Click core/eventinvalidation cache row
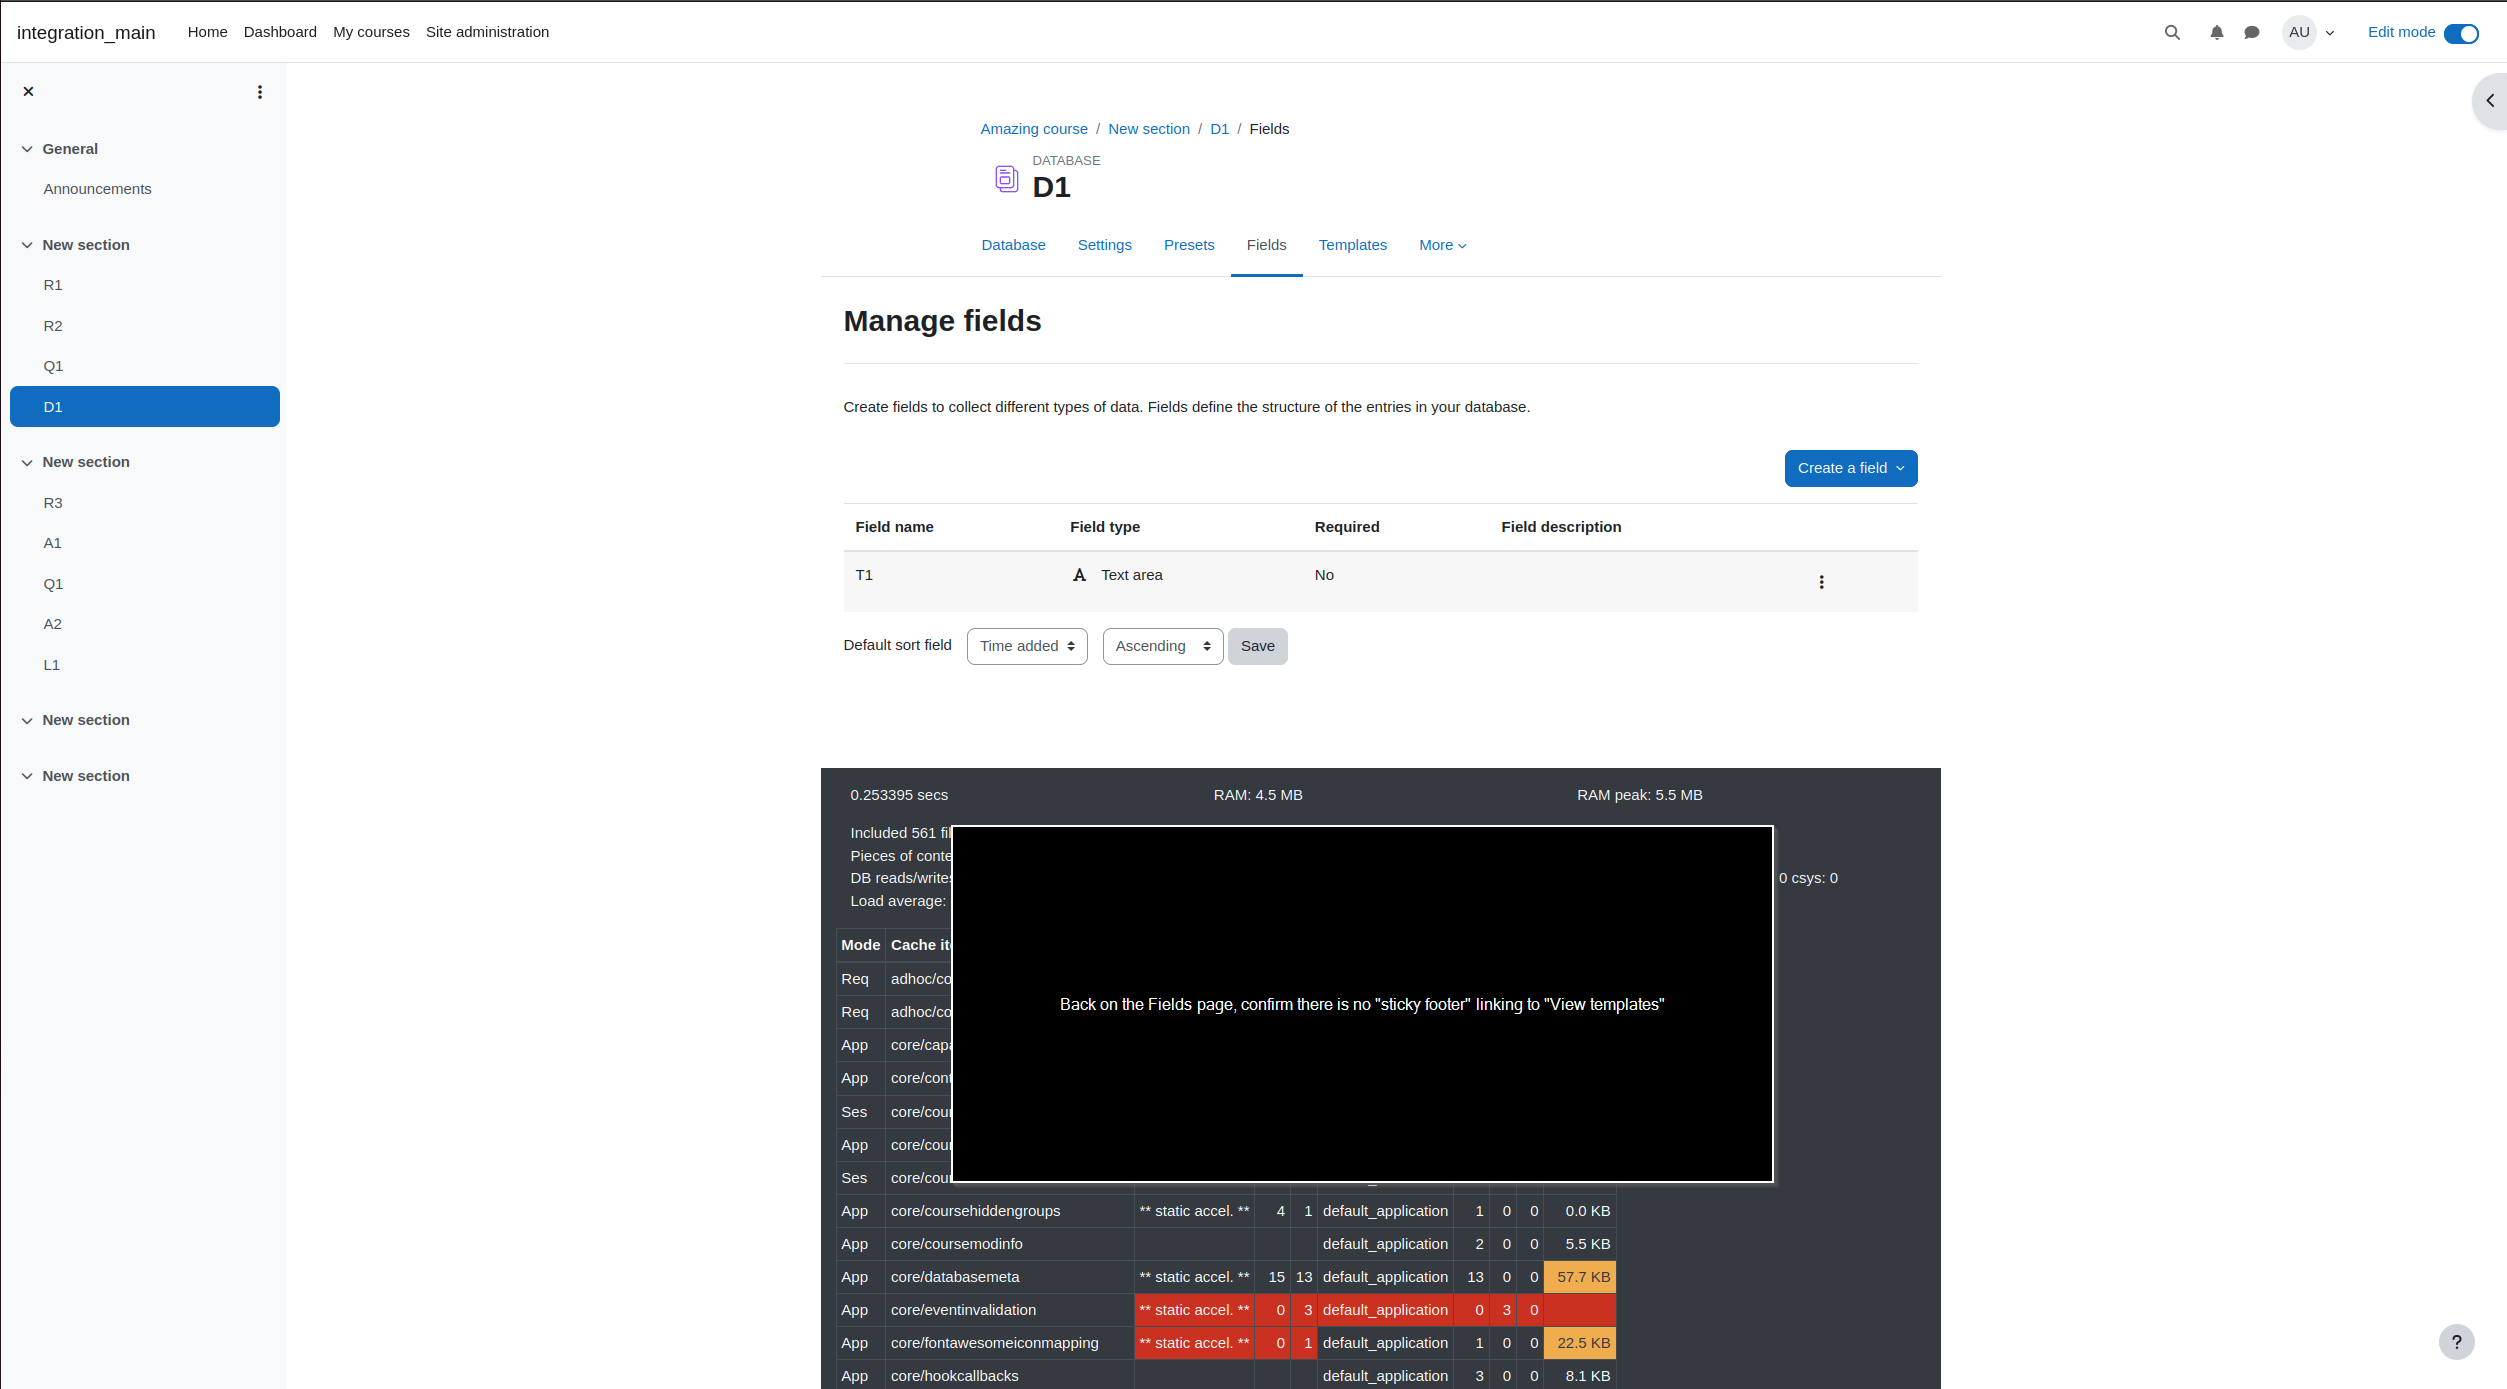This screenshot has height=1389, width=2507. [x=1226, y=1310]
